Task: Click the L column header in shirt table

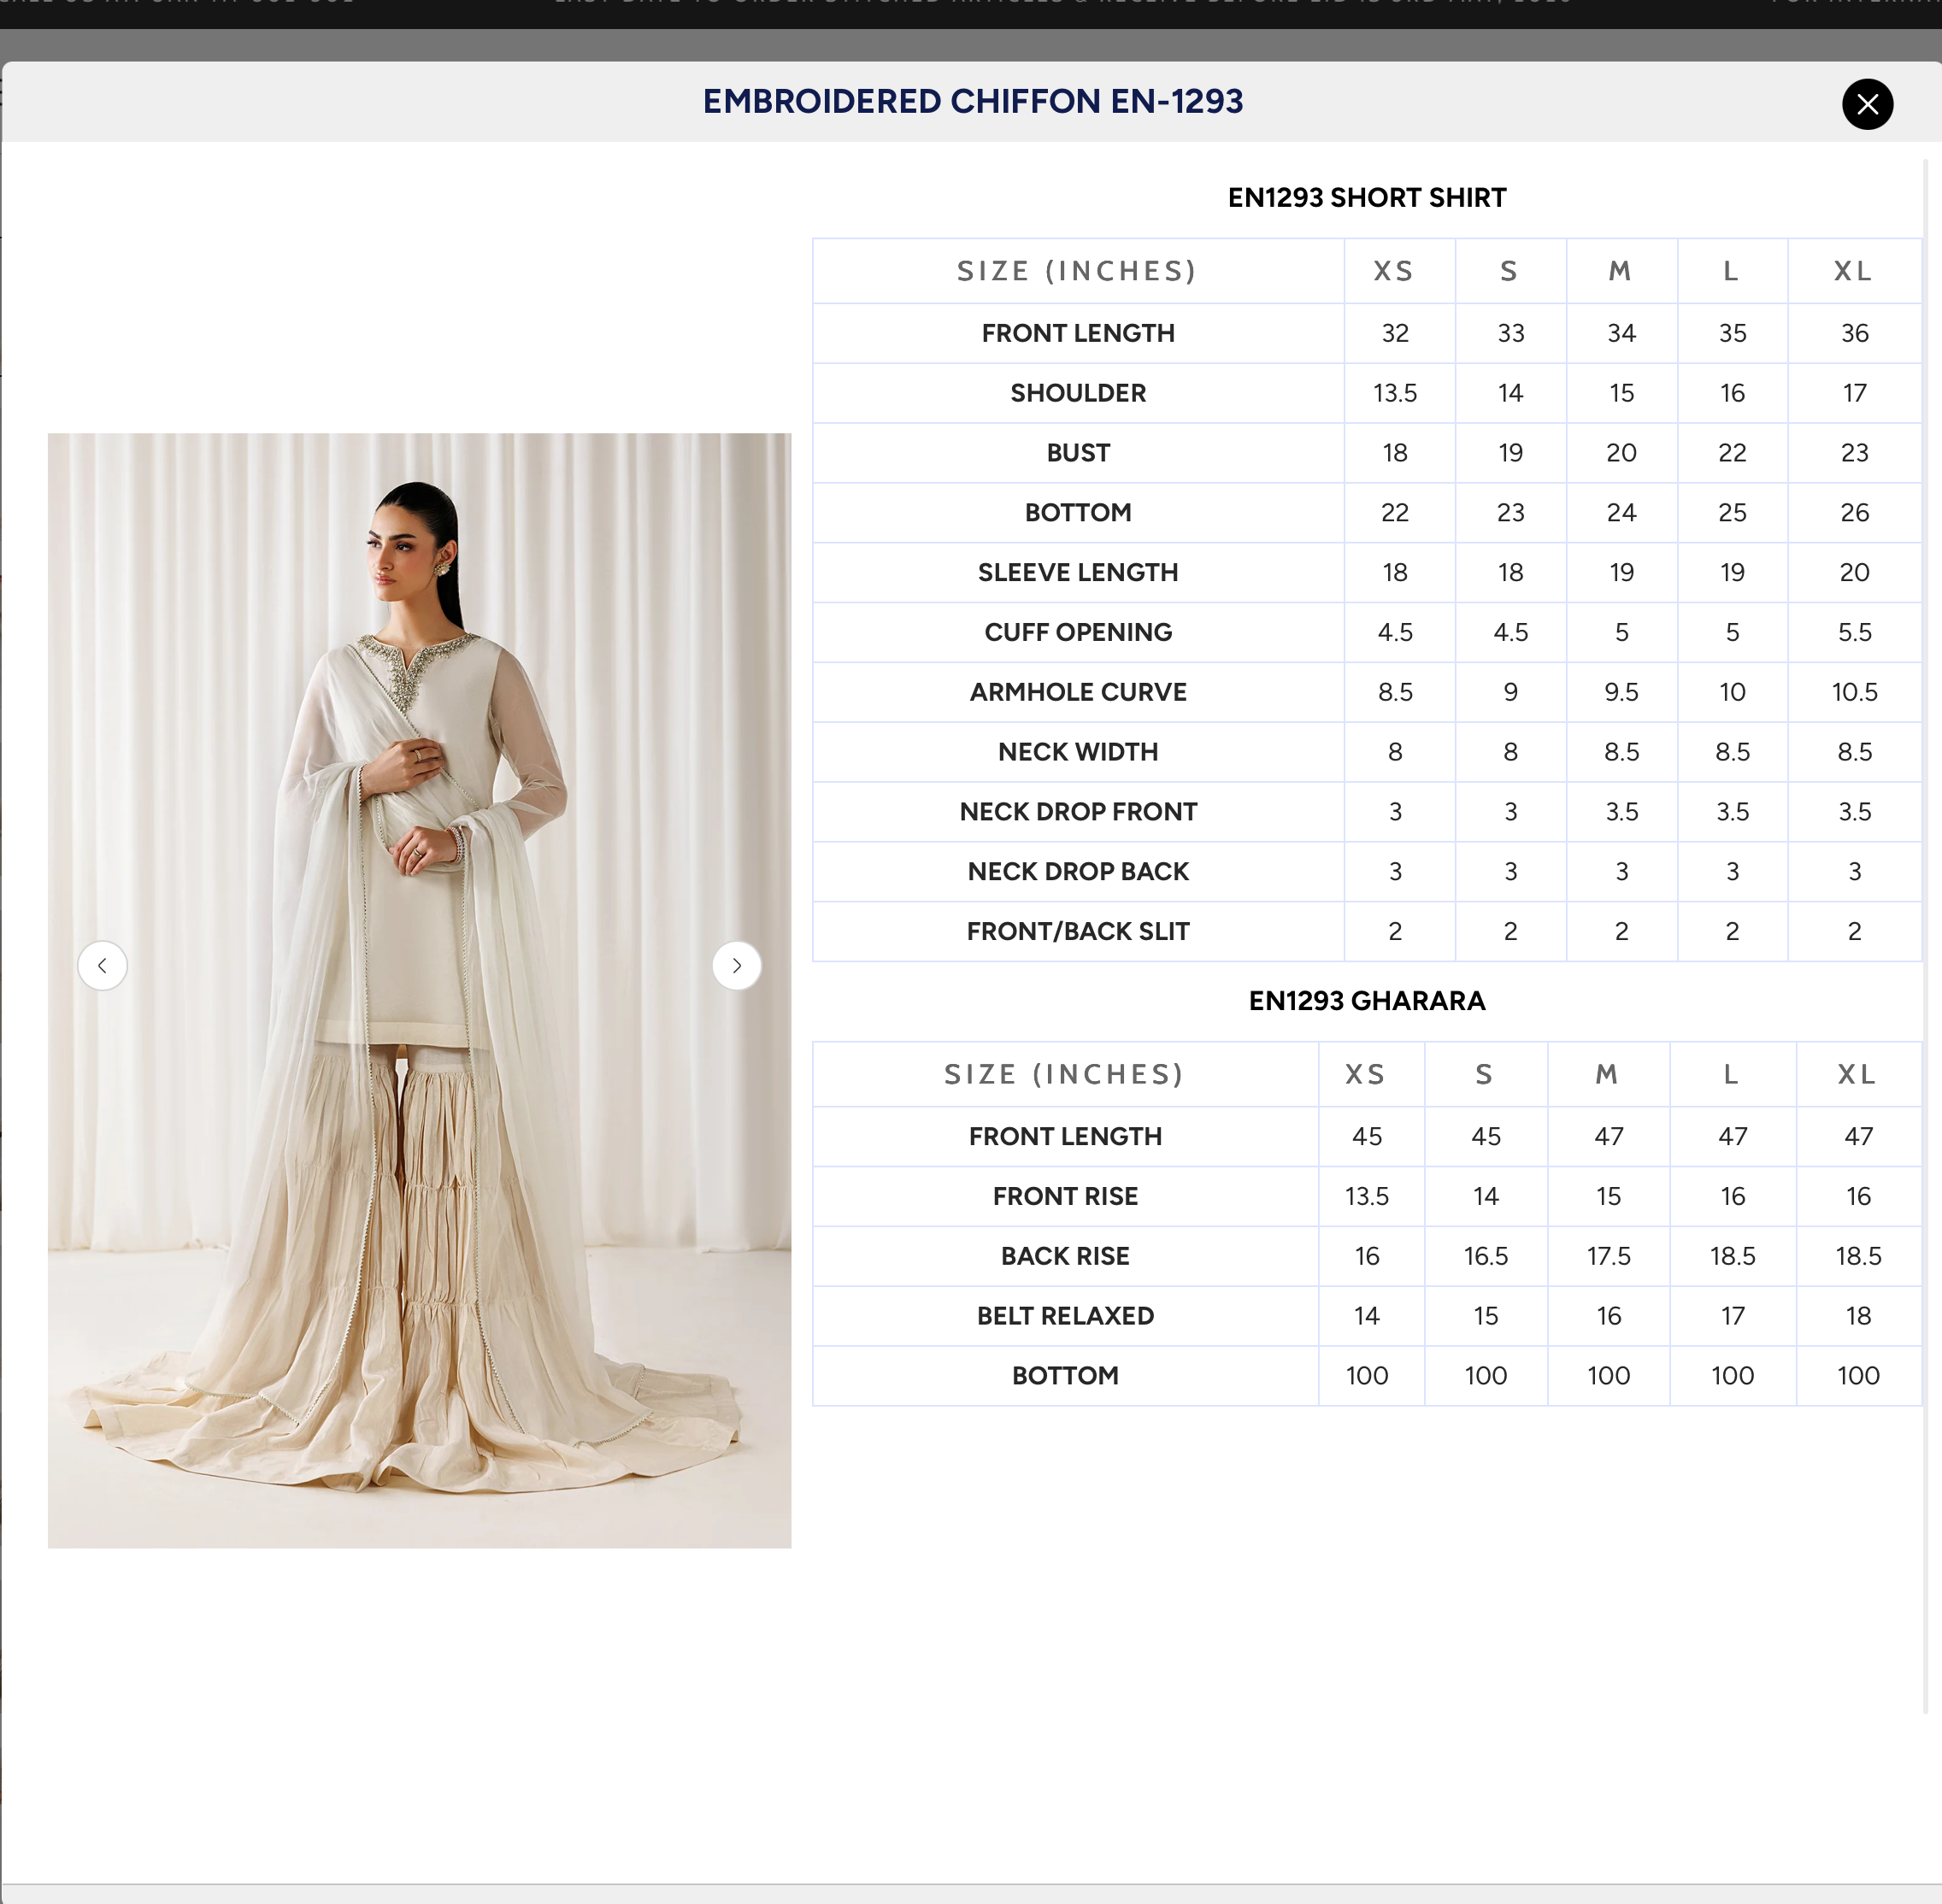Action: coord(1731,271)
